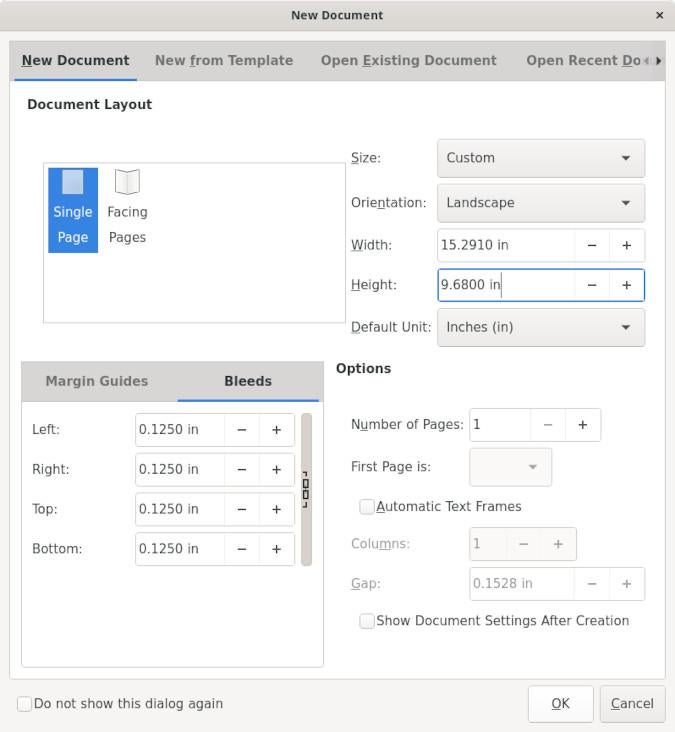675x732 pixels.
Task: Increase Width with the plus button
Action: tap(627, 245)
